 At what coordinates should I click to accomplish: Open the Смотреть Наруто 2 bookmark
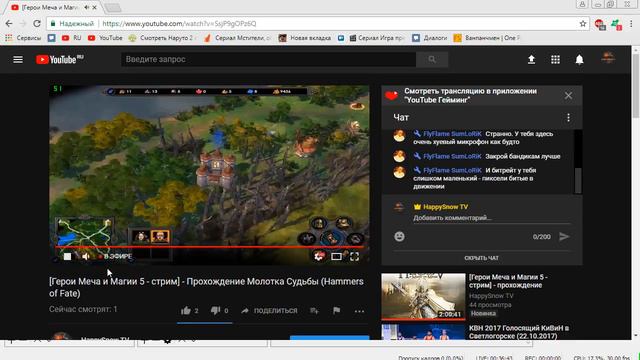pos(162,38)
